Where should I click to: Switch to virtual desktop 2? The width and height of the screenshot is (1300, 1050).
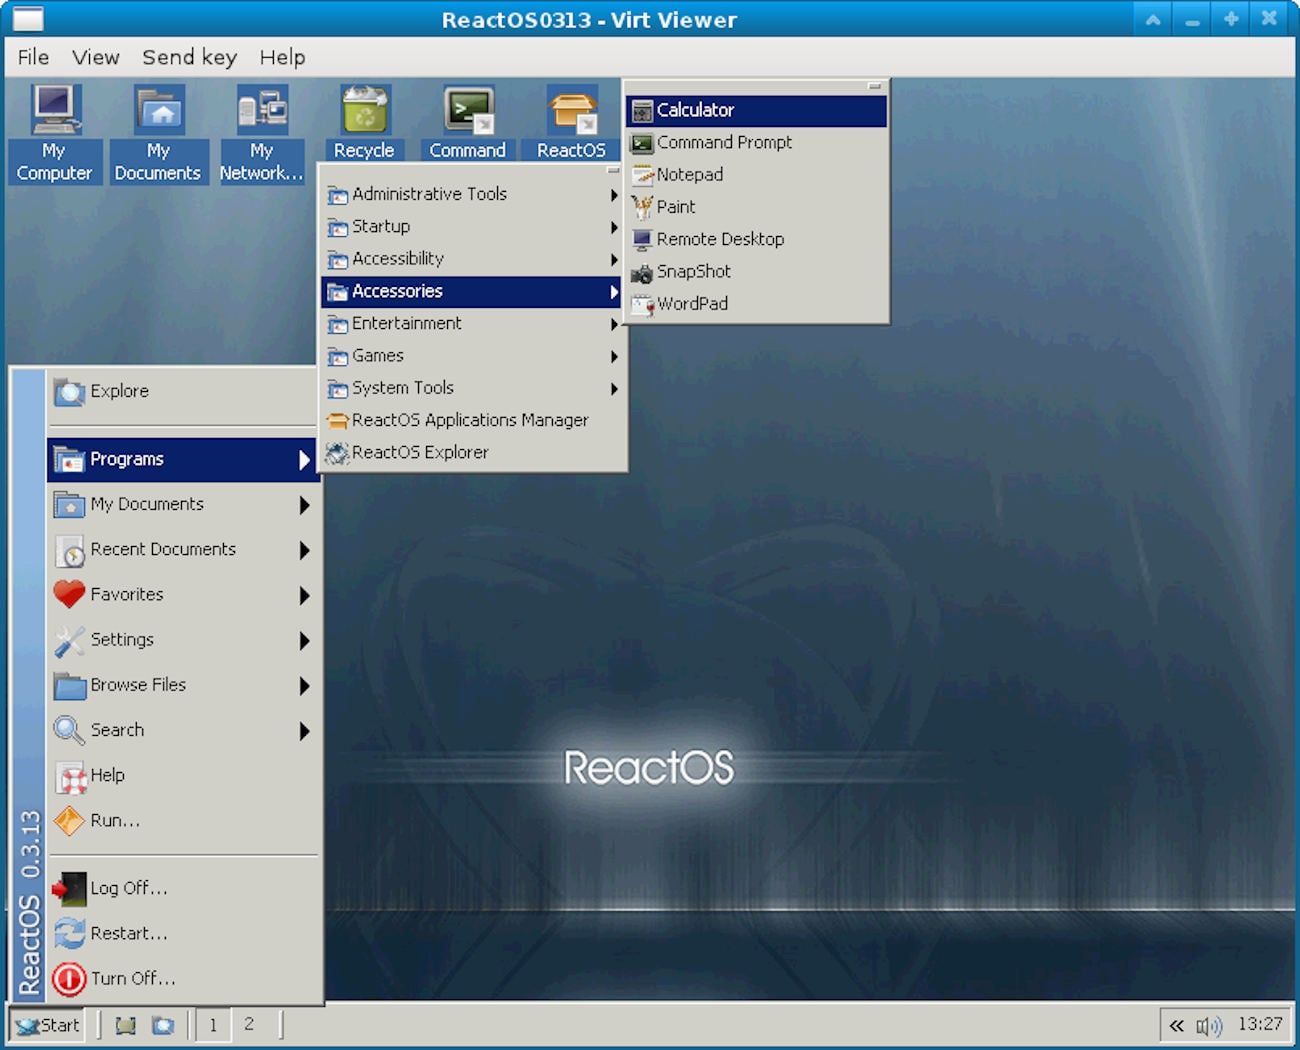pos(249,1025)
